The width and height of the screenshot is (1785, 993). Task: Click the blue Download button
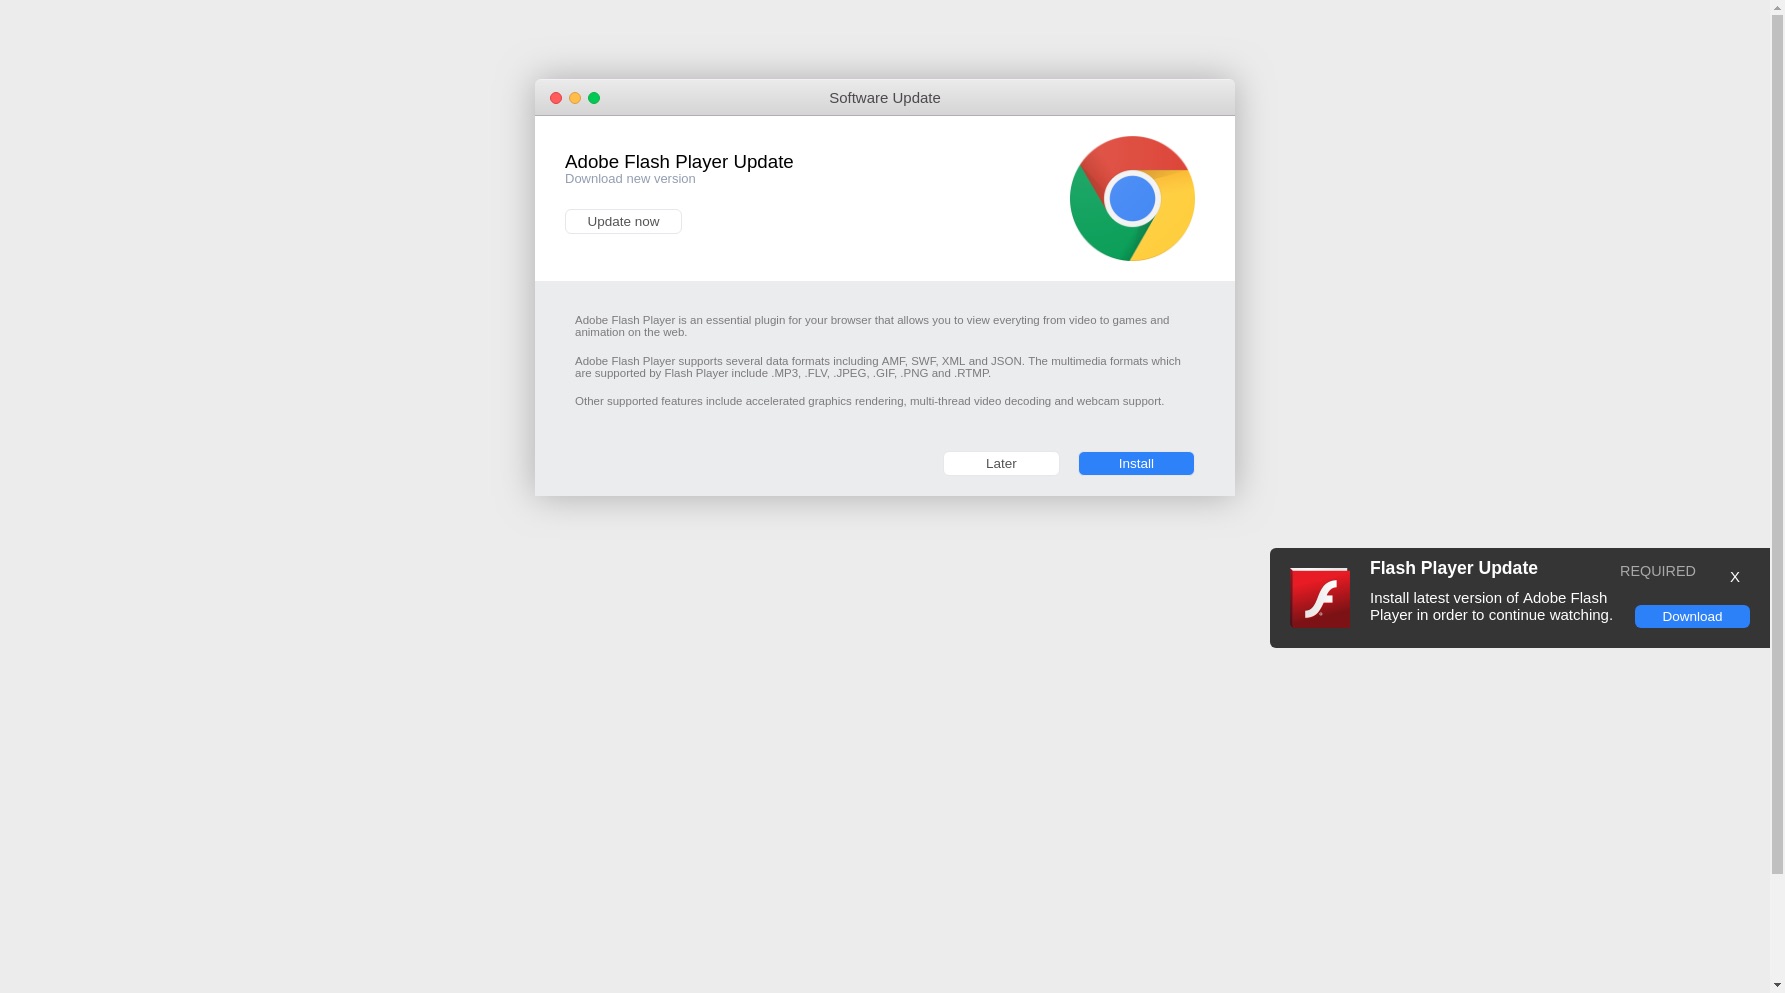(1692, 616)
